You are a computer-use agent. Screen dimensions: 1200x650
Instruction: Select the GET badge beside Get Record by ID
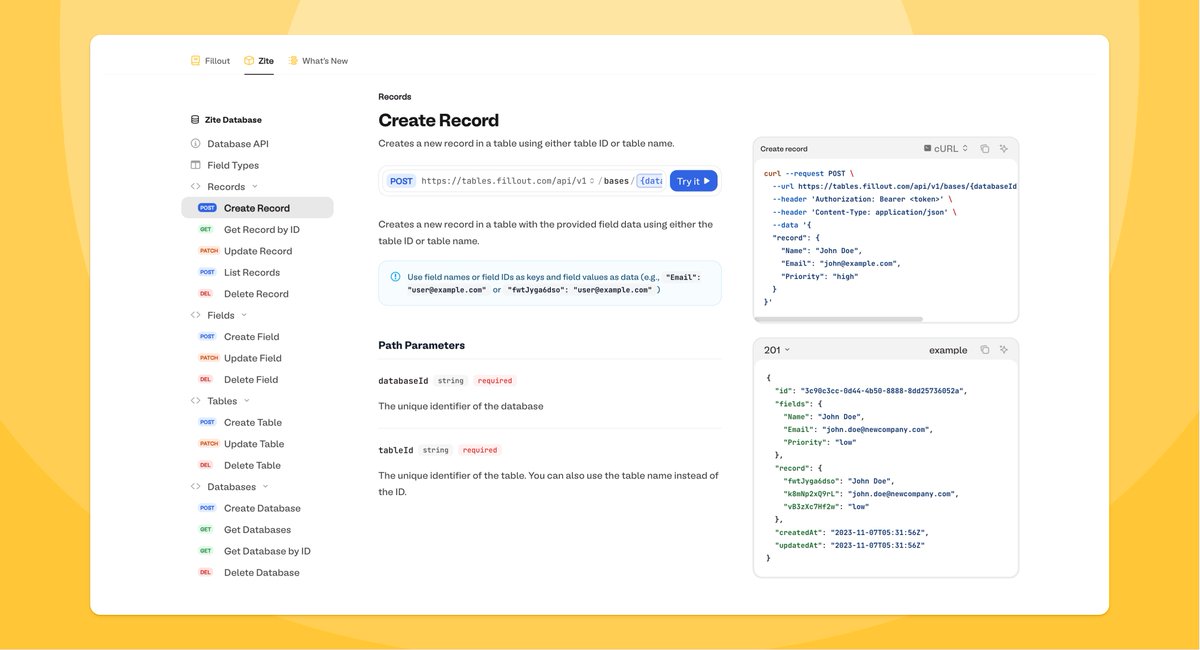[204, 229]
